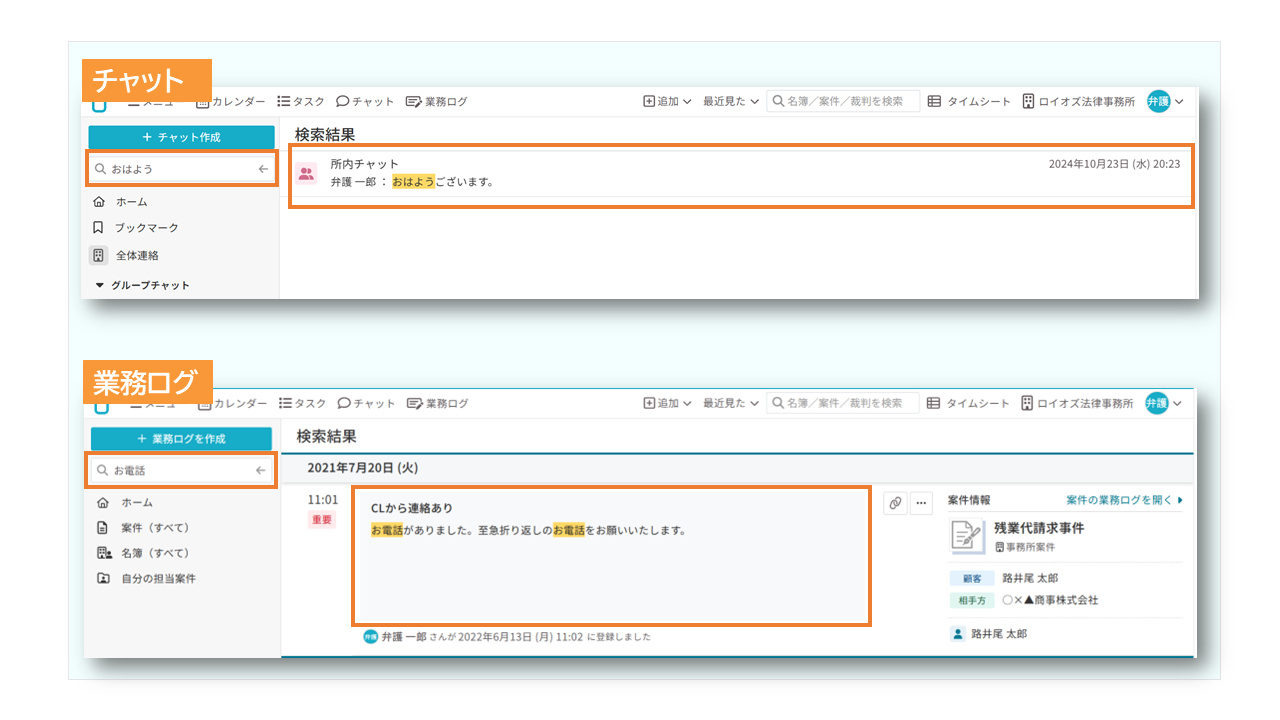Click the 案件の業務ログを開く link
Image resolution: width=1280 pixels, height=720 pixels.
pos(1124,500)
